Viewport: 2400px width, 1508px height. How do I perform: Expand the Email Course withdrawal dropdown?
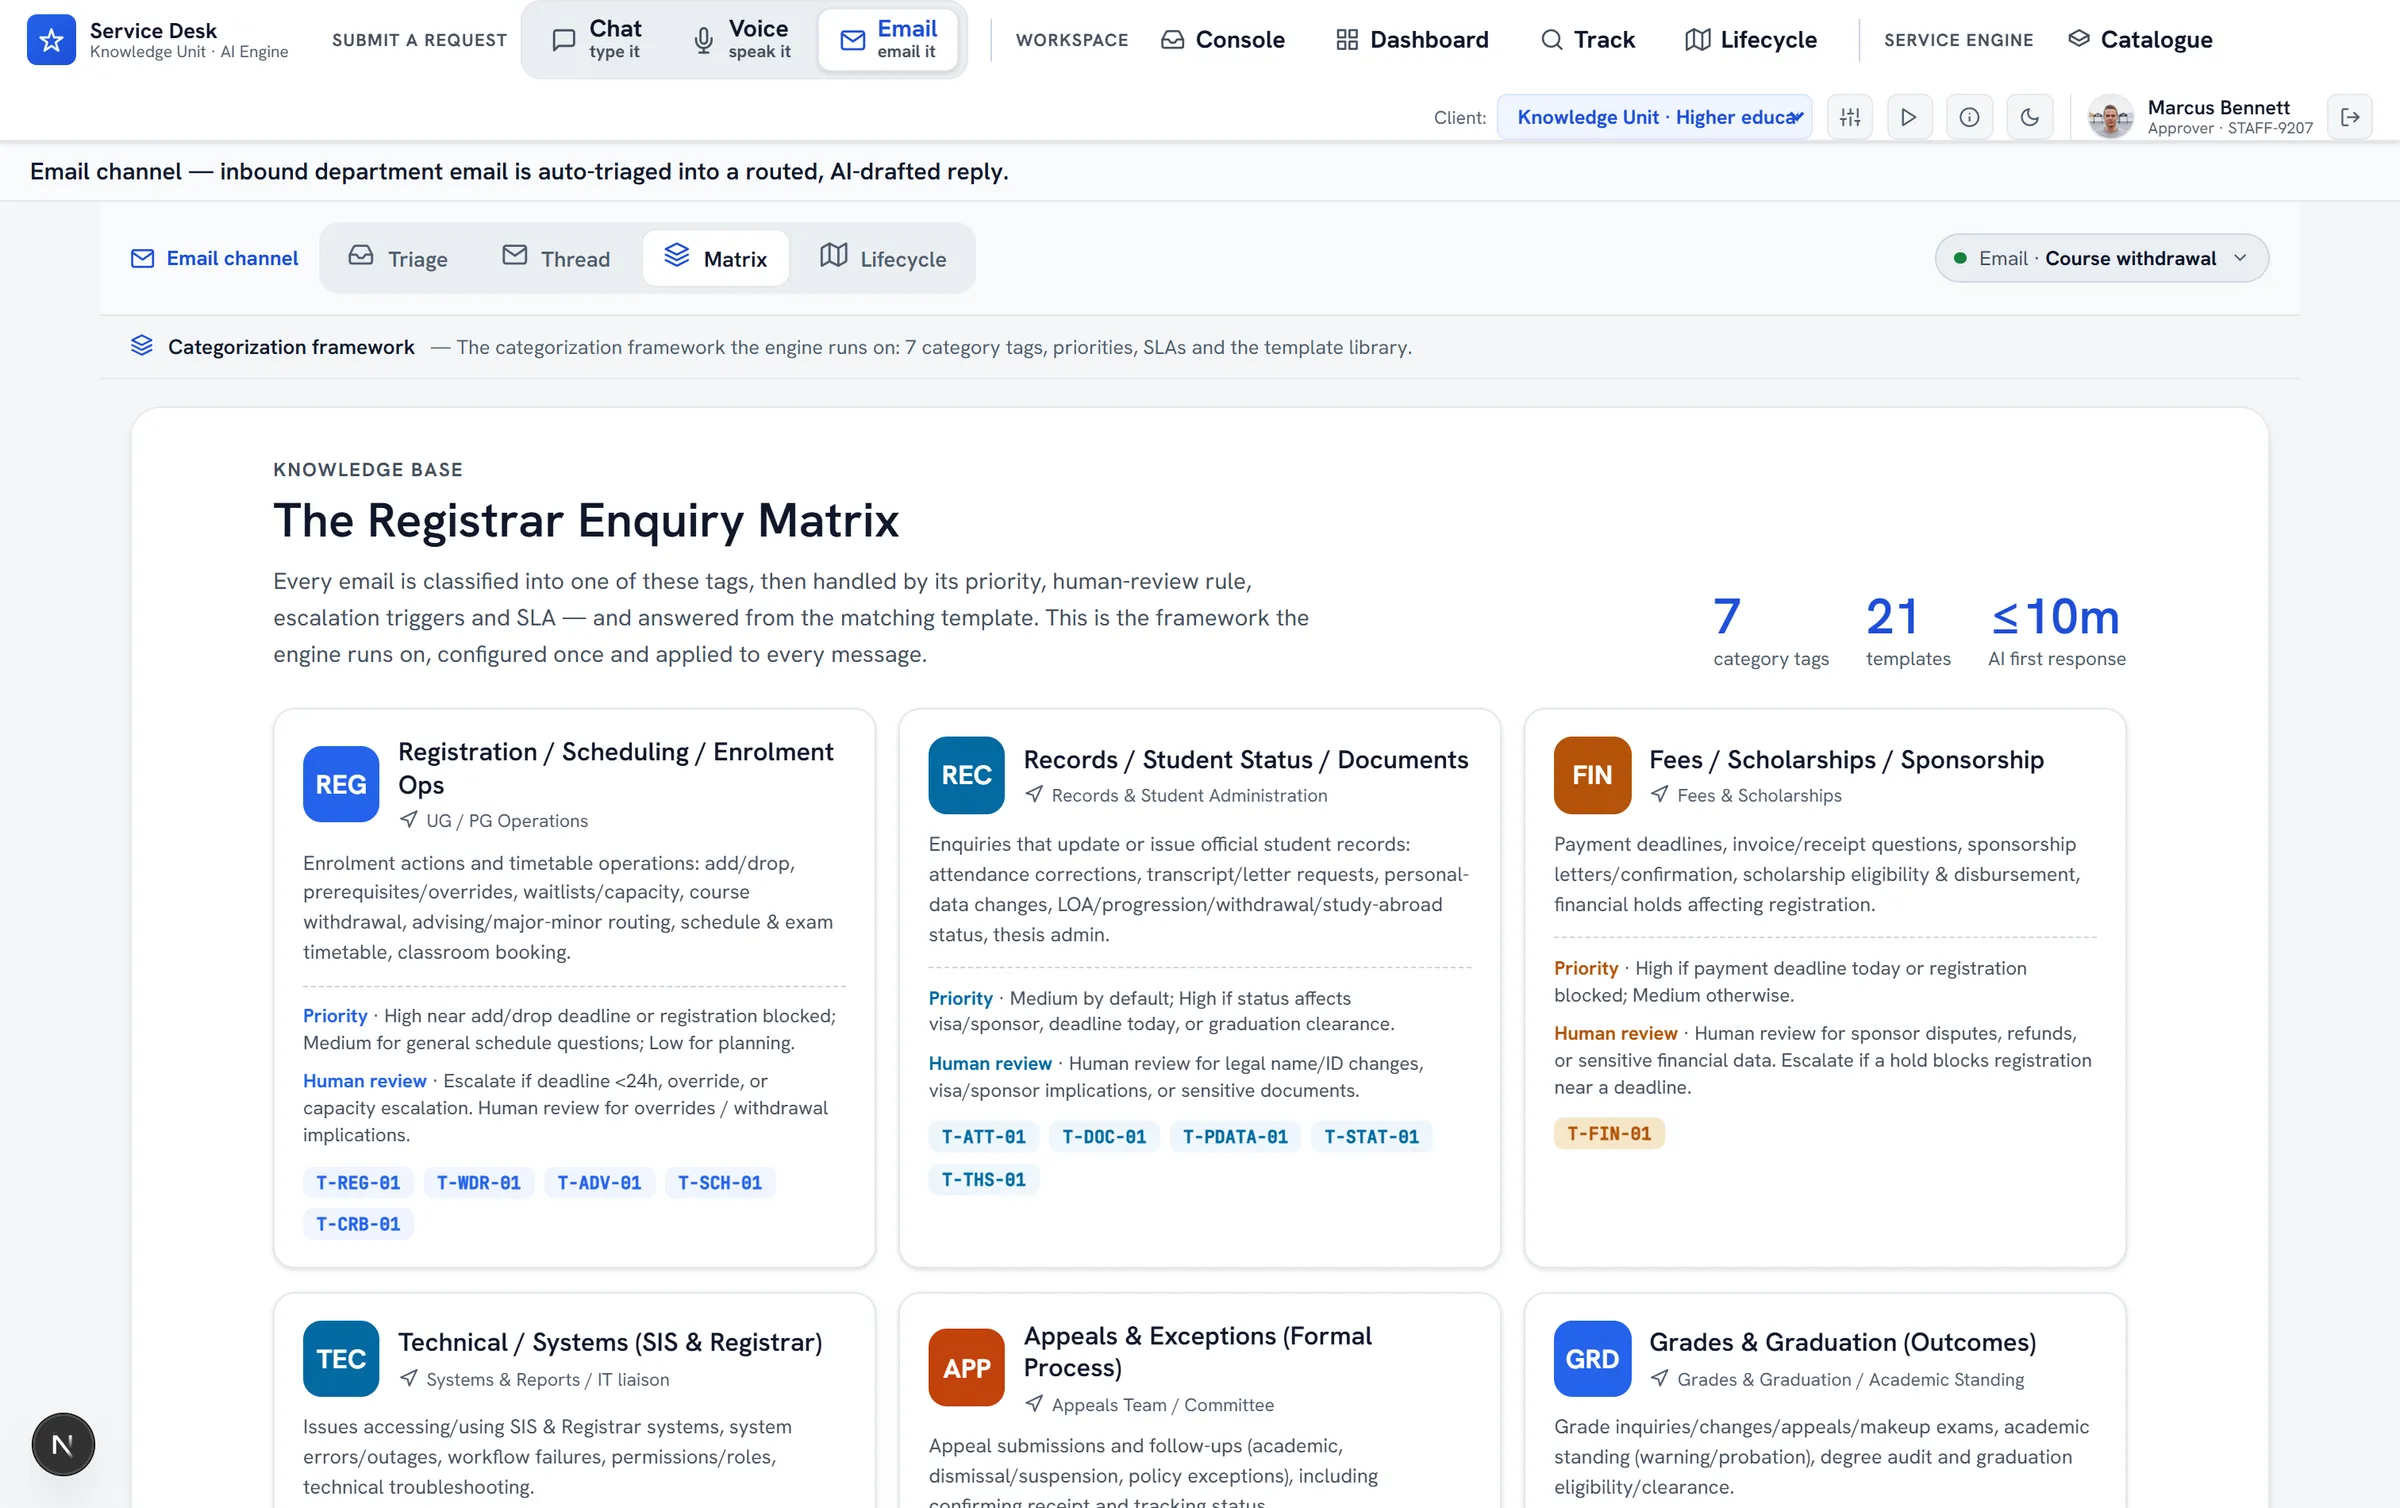(2101, 258)
